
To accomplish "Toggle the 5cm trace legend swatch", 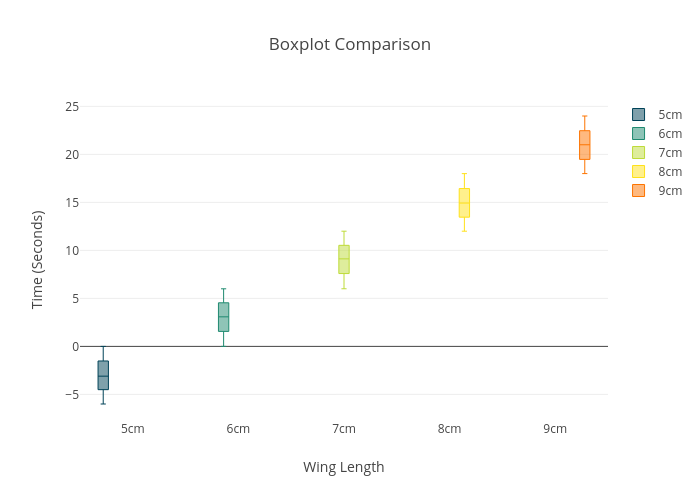I will [639, 115].
